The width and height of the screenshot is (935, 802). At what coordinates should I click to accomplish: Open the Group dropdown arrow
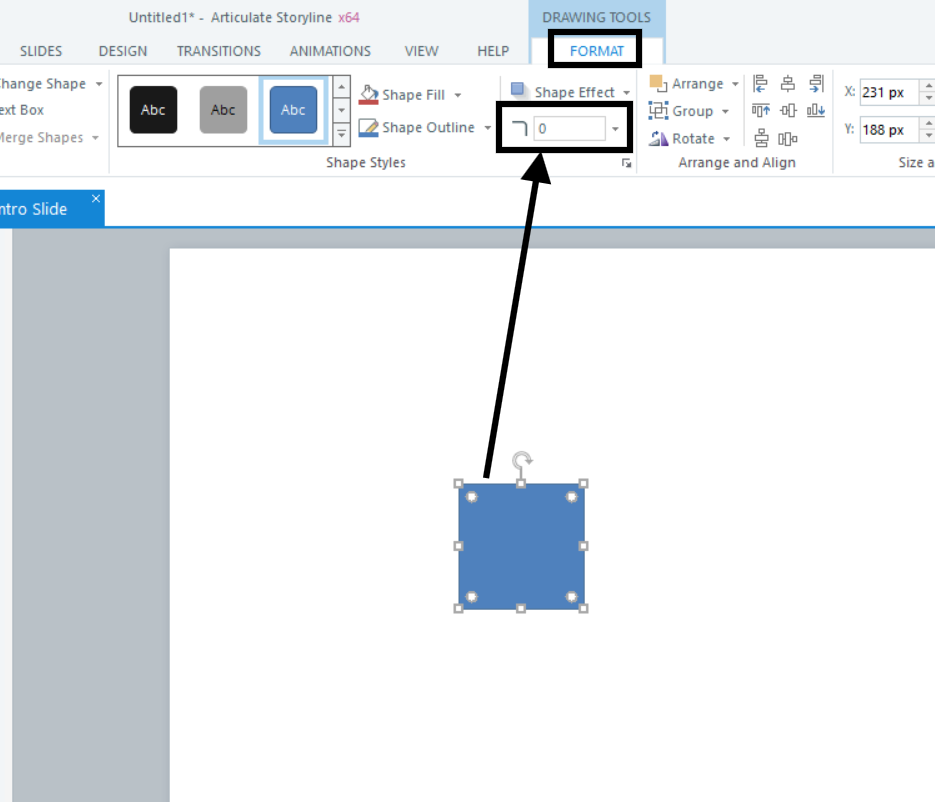725,112
